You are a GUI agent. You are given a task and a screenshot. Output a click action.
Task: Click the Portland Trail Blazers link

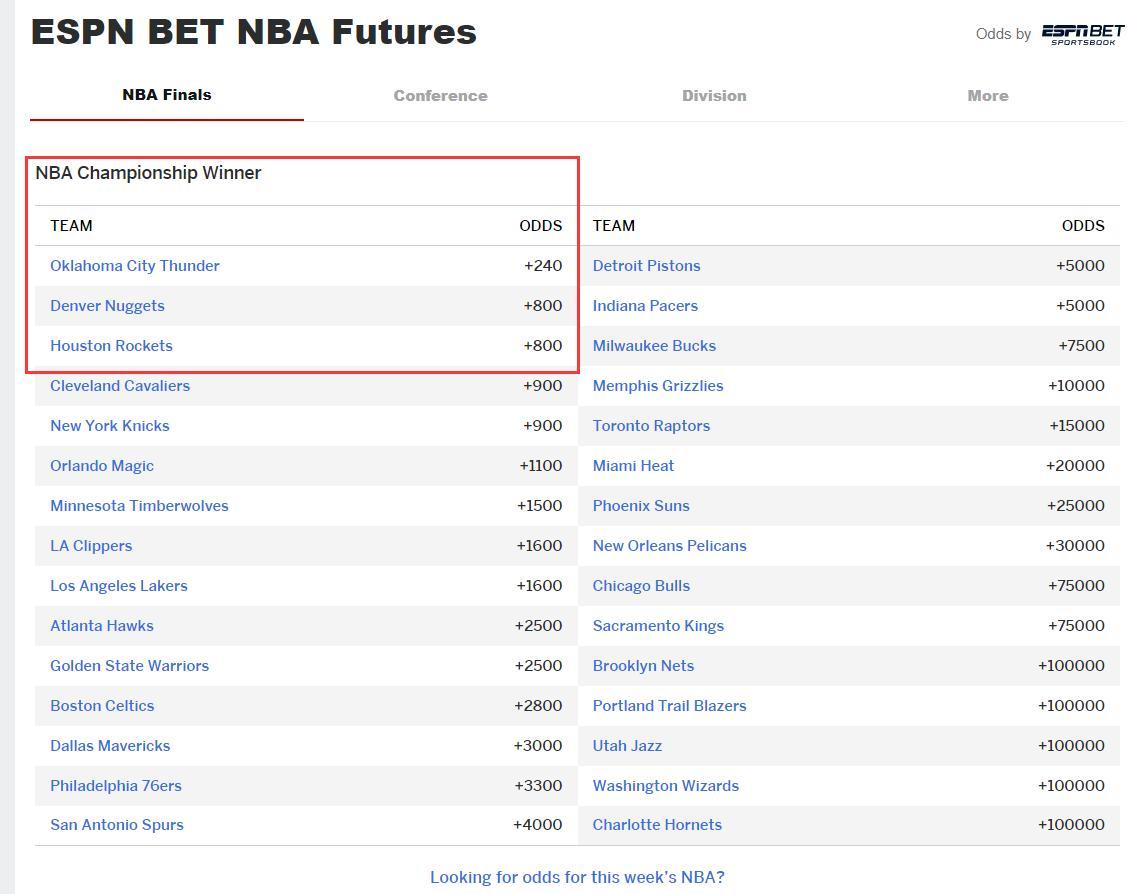669,706
